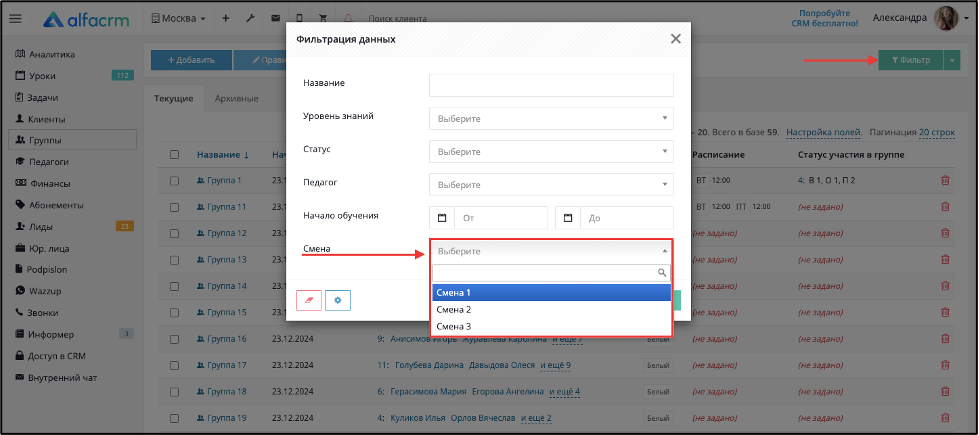Click Александра's profile avatar

945,18
